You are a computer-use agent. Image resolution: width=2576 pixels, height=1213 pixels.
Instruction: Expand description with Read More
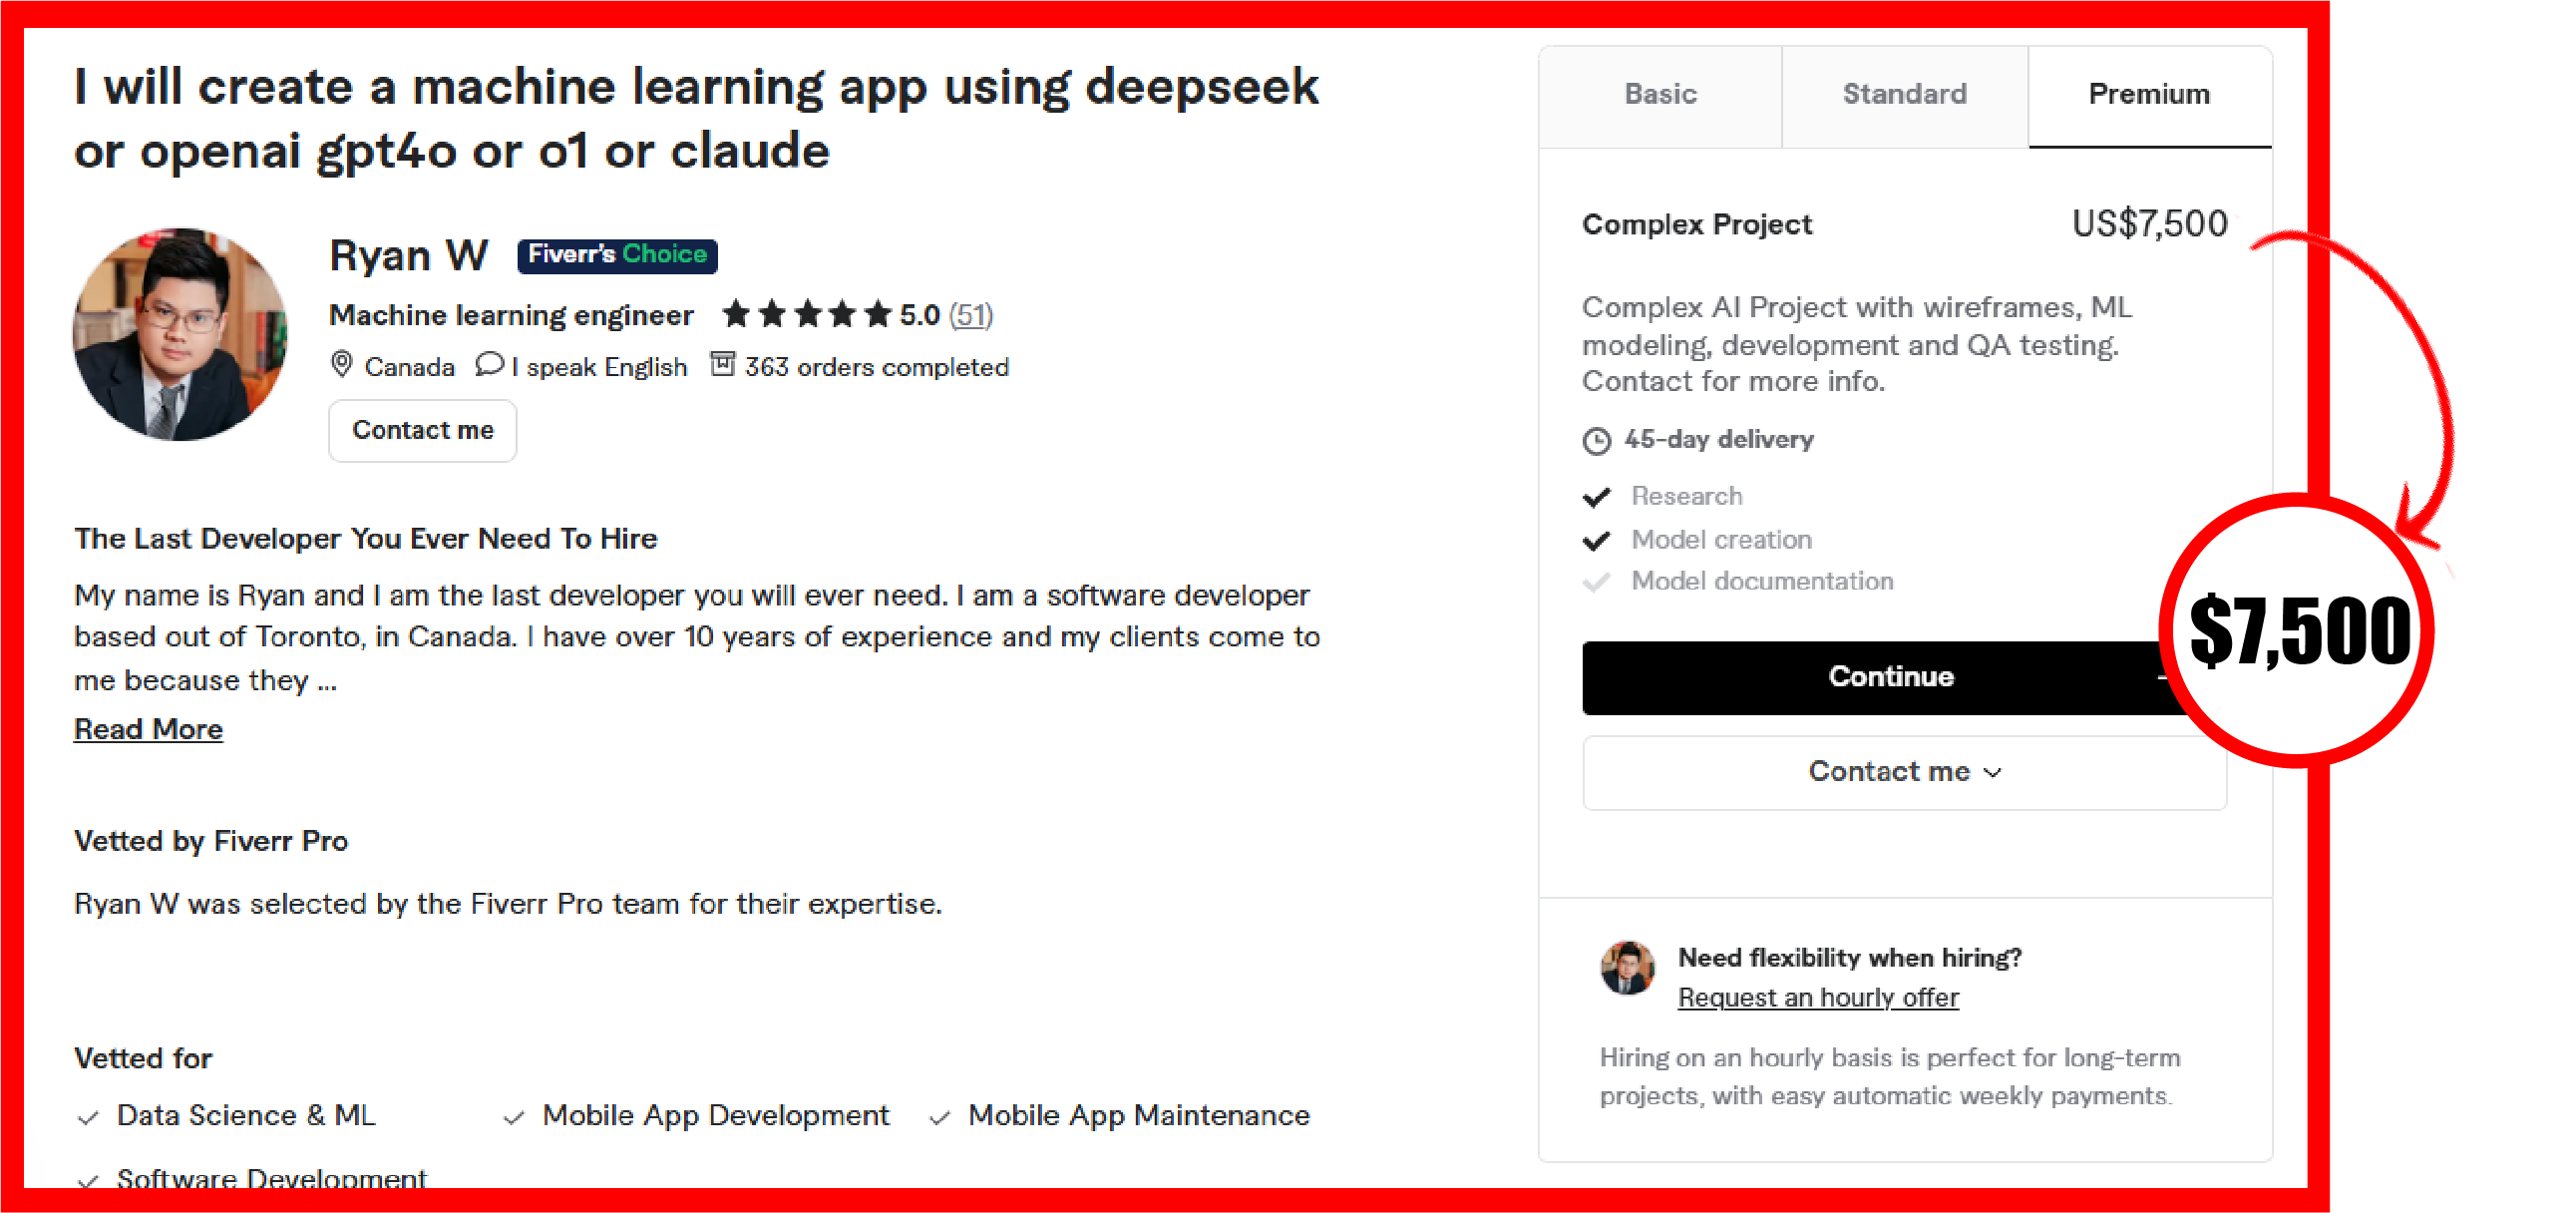click(148, 729)
